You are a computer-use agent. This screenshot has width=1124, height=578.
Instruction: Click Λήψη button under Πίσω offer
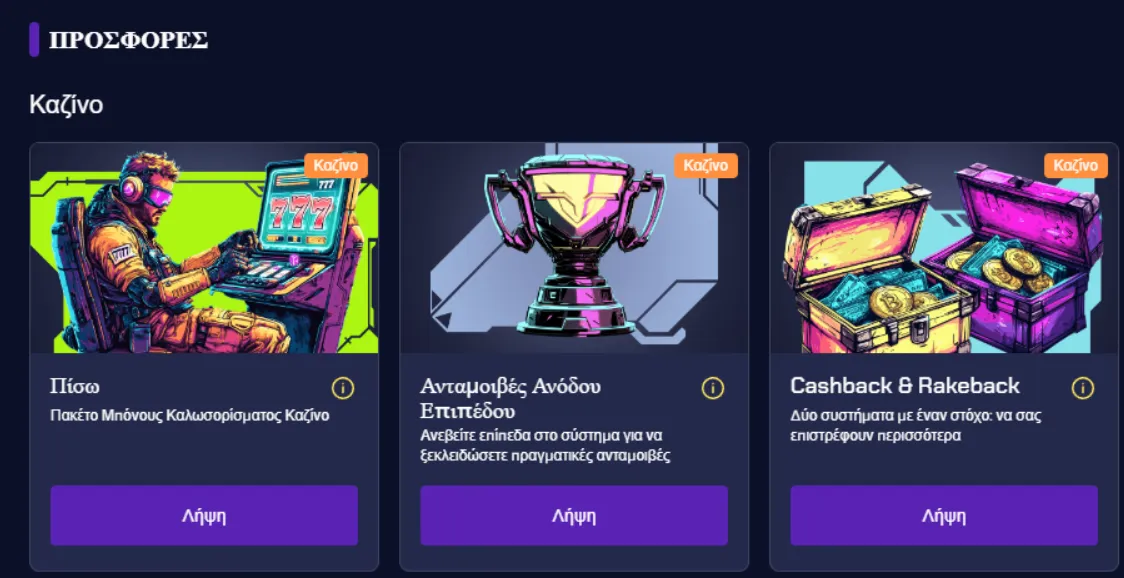204,516
